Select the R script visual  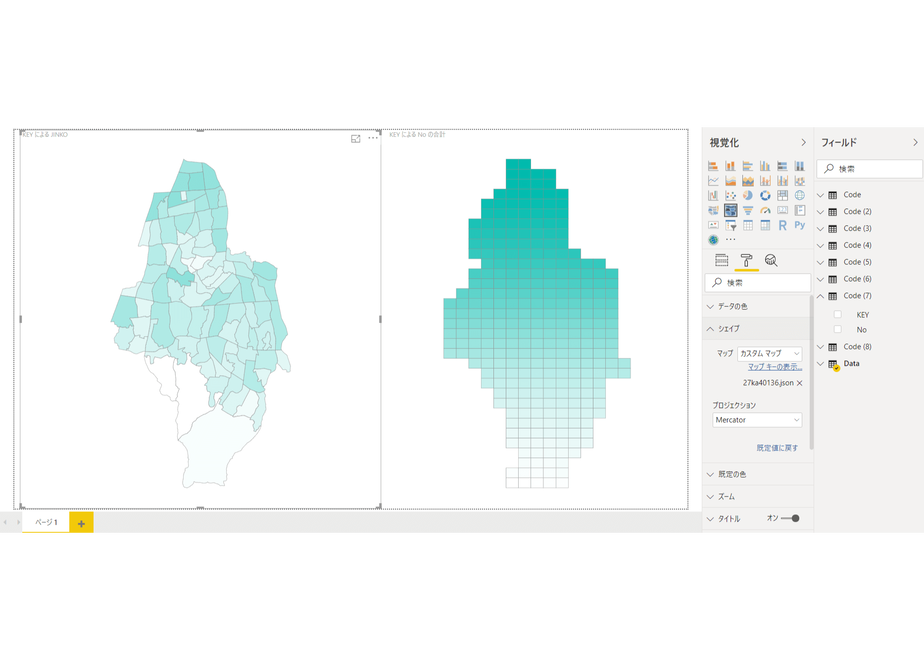[x=783, y=225]
